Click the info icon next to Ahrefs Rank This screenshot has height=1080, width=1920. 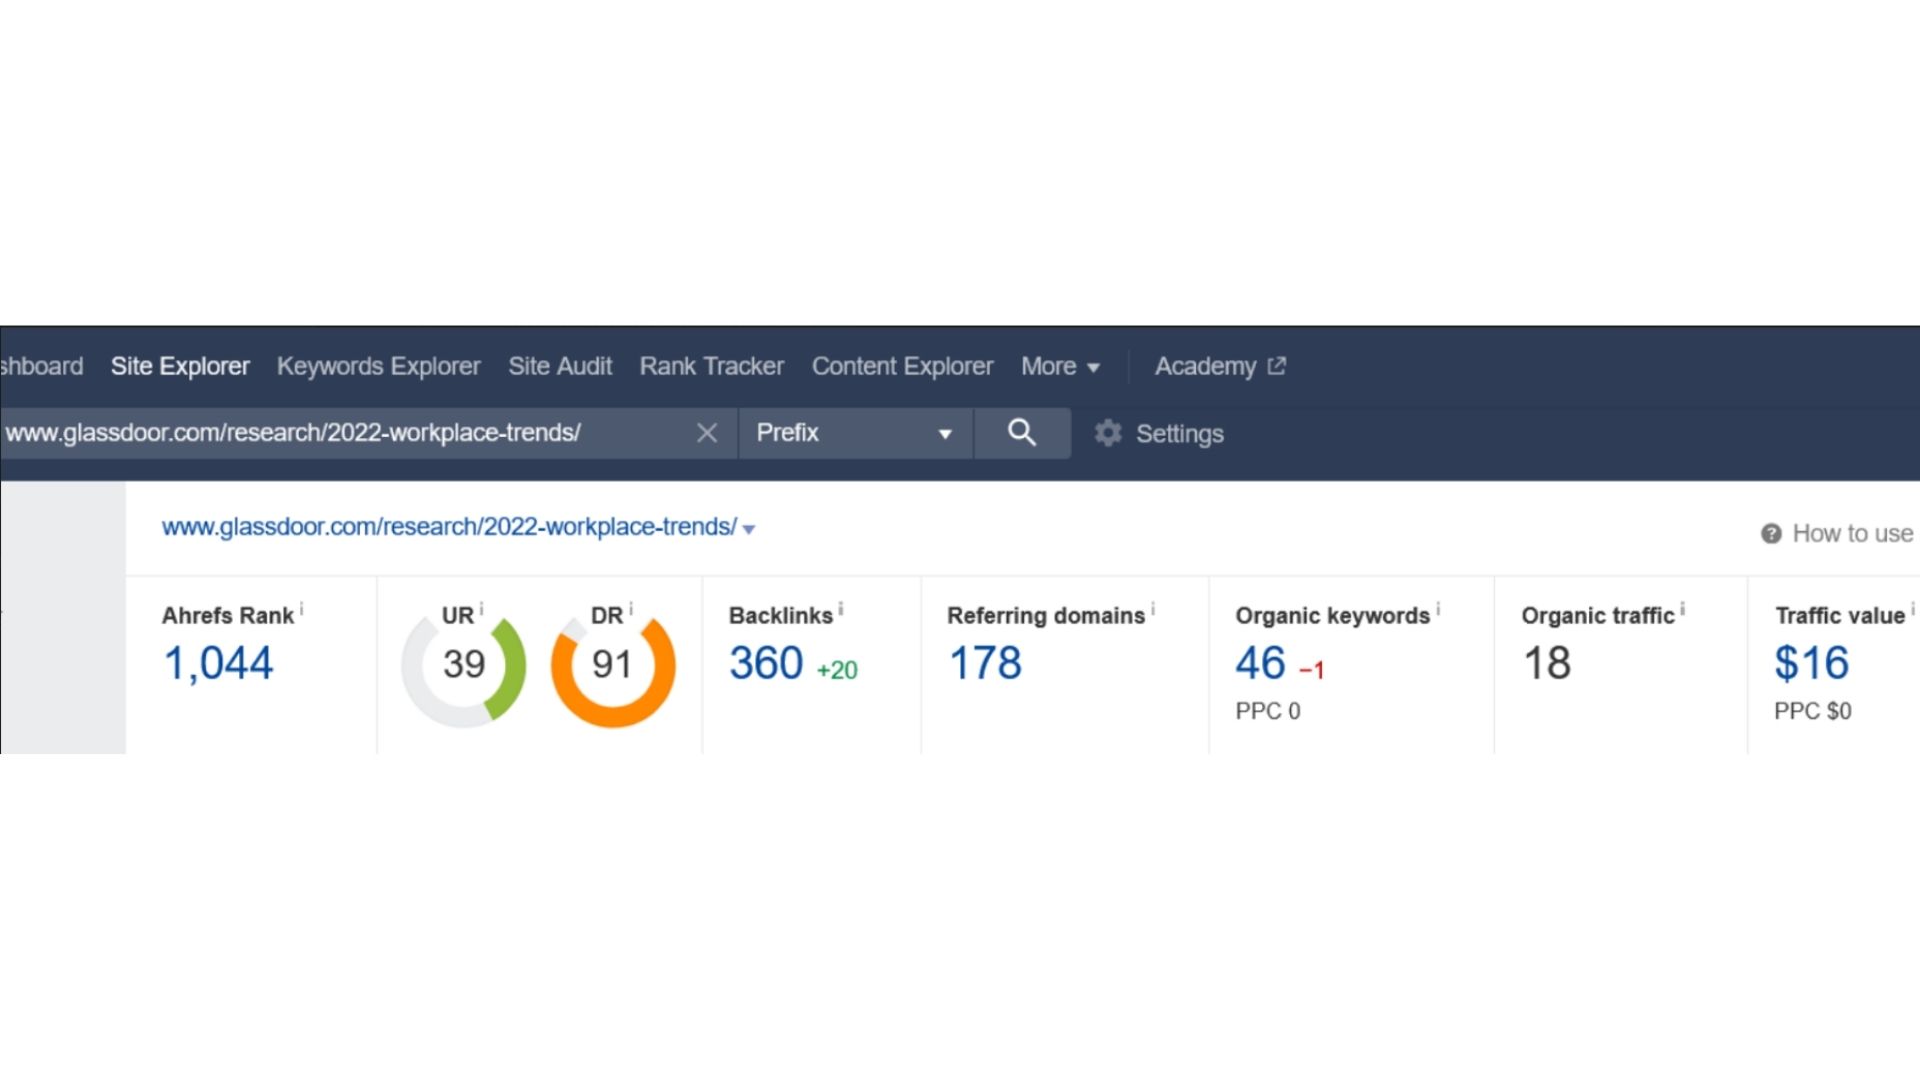pyautogui.click(x=303, y=607)
